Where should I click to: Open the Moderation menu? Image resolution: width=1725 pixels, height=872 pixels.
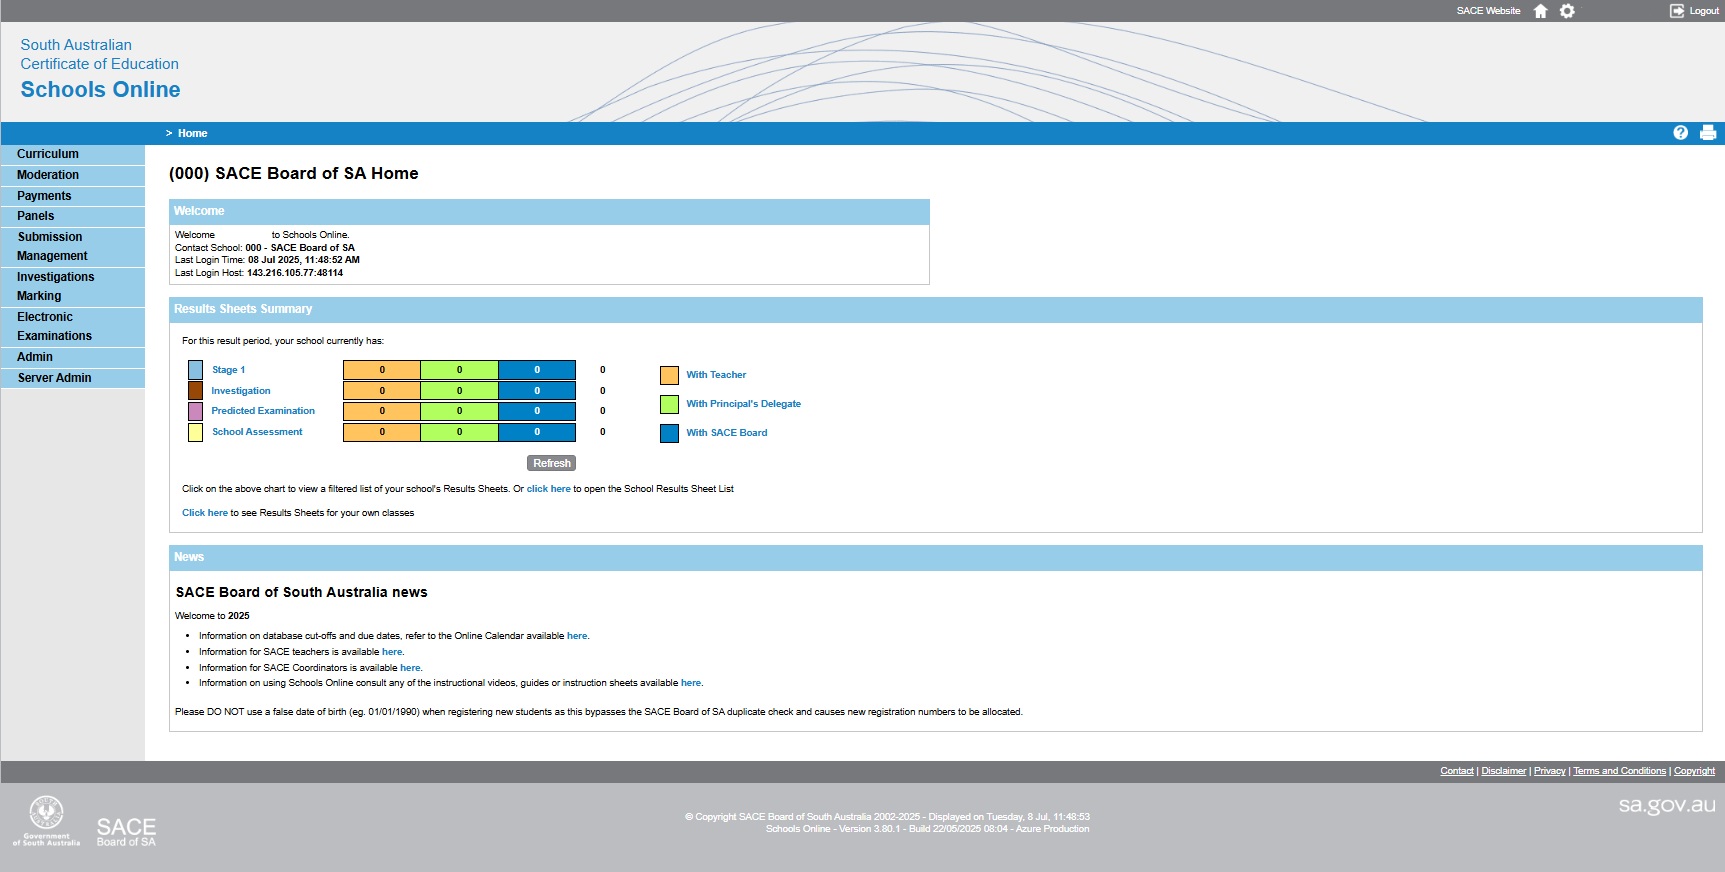(x=73, y=175)
